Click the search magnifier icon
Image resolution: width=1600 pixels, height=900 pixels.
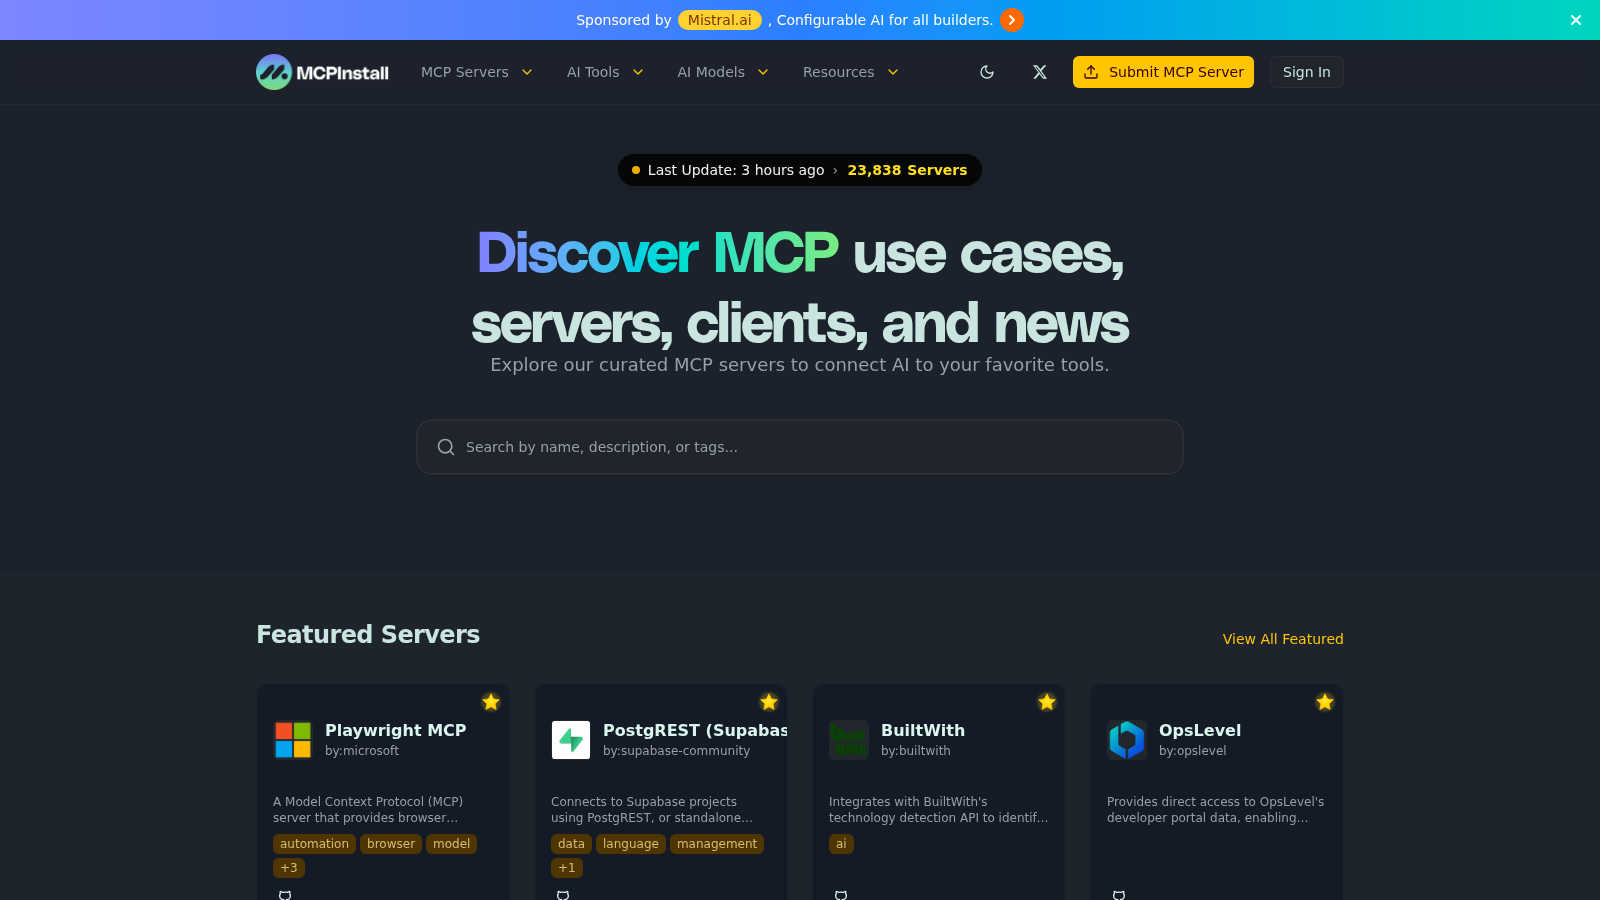(446, 447)
